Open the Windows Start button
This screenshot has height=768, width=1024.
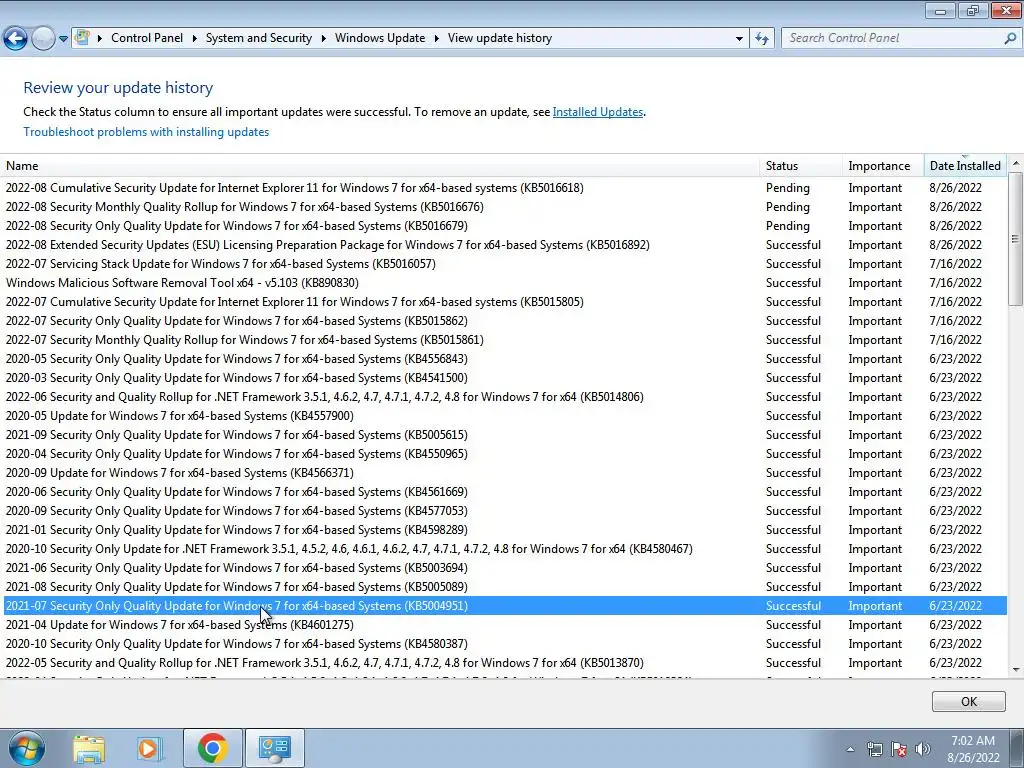(26, 748)
